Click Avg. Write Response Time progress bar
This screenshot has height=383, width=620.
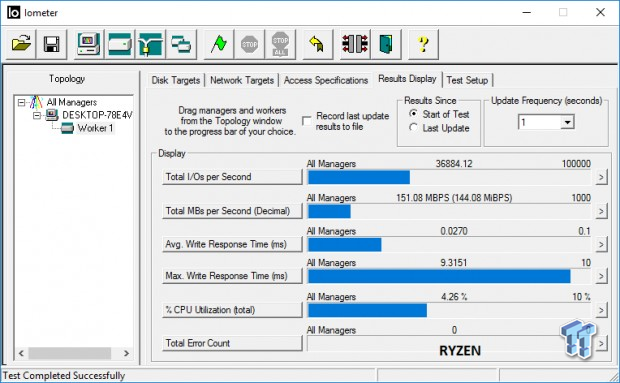click(x=449, y=245)
